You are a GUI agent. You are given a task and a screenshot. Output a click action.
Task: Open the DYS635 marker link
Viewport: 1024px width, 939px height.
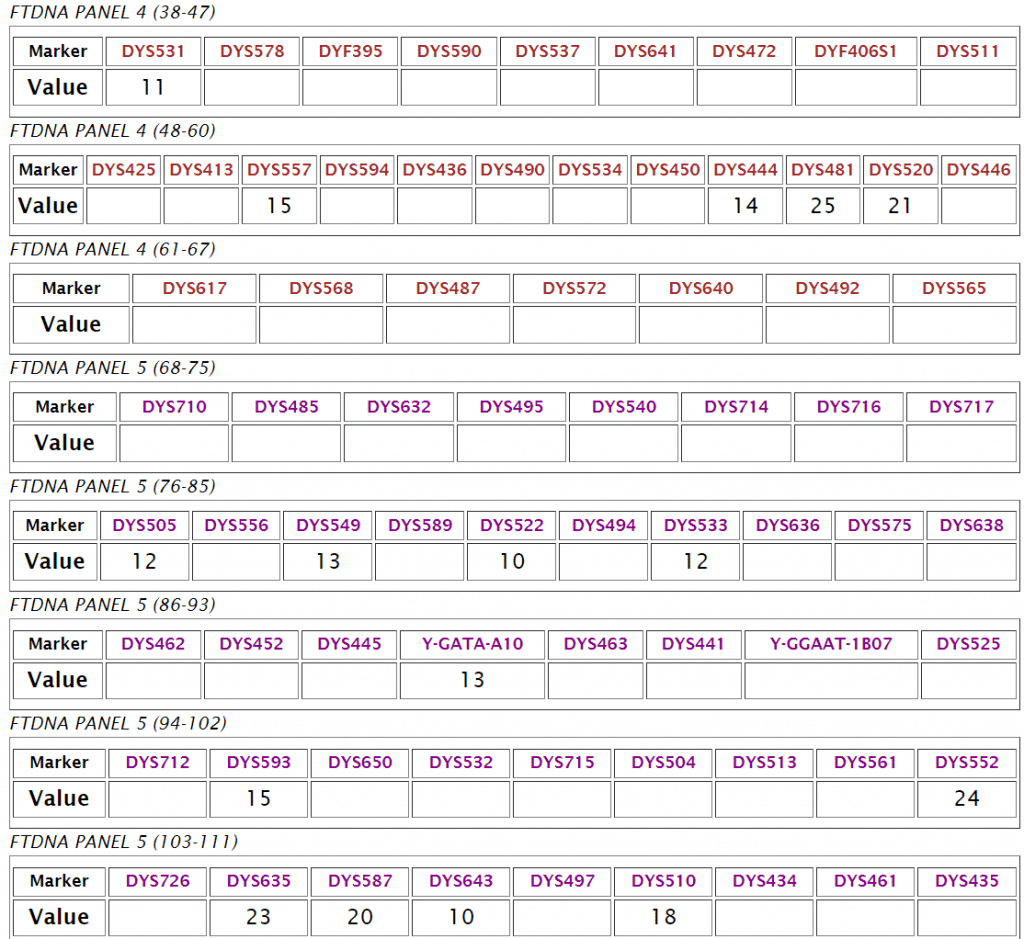(x=258, y=881)
